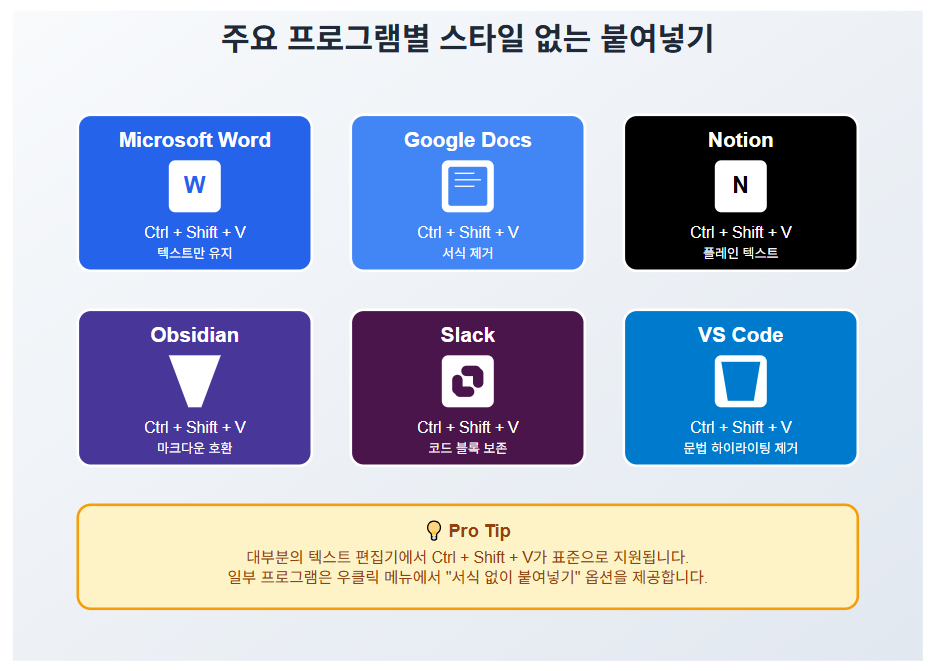Select the VS Code card title
The height and width of the screenshot is (671, 939).
(x=741, y=335)
